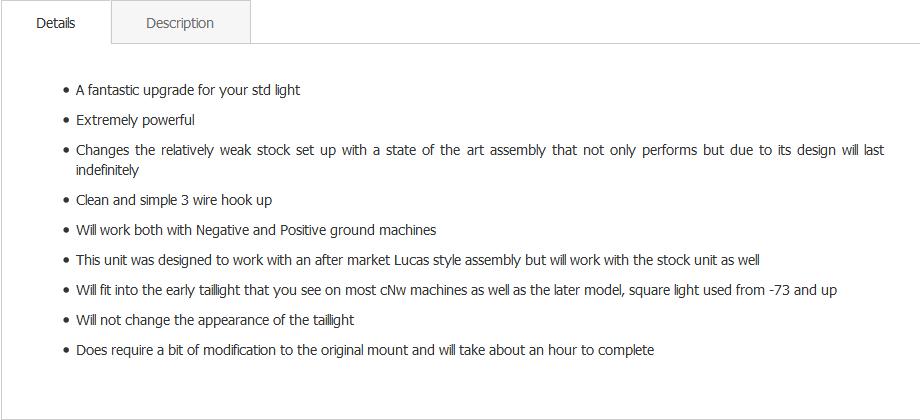Click the bullet before 'Will not change'

tap(66, 320)
